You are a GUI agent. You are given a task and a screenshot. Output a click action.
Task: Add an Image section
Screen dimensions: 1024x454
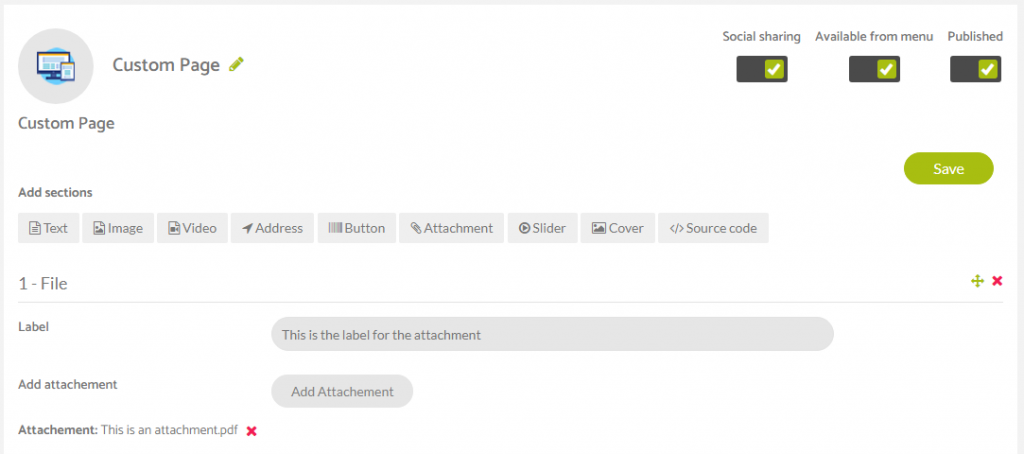(118, 228)
